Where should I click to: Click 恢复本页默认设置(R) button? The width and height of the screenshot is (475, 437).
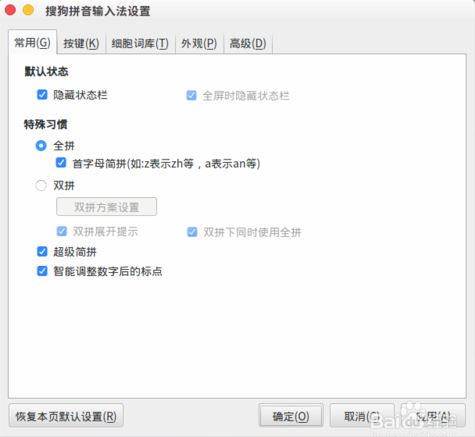click(x=66, y=416)
